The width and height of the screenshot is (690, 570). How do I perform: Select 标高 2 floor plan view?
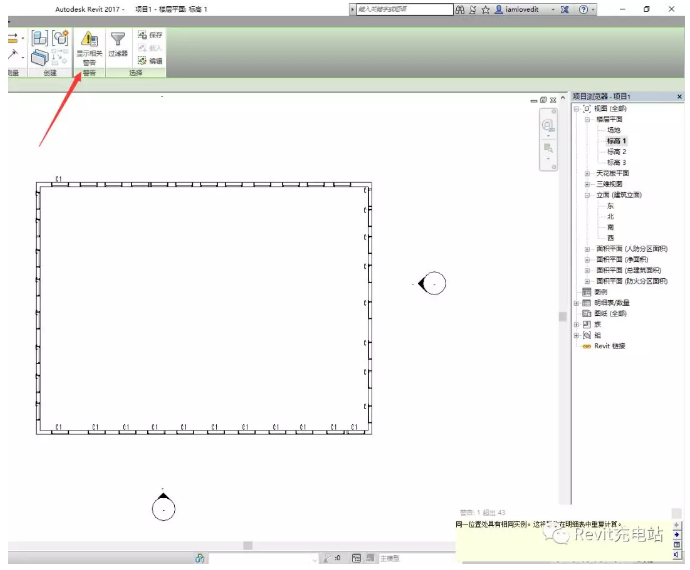point(616,151)
